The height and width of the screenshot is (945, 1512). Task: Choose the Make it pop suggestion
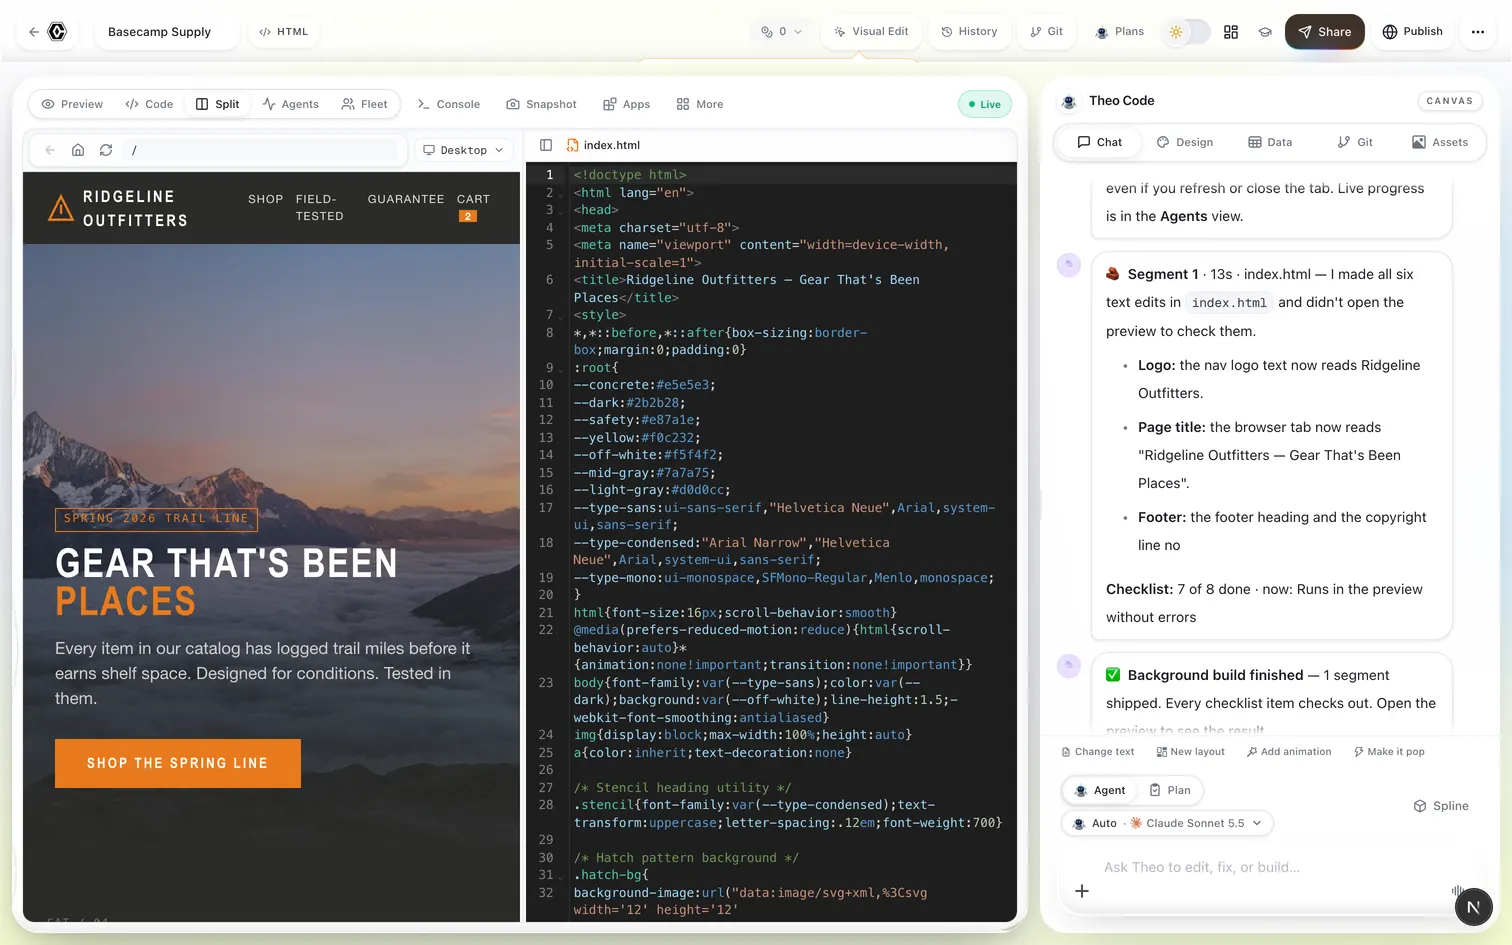[x=1389, y=752]
